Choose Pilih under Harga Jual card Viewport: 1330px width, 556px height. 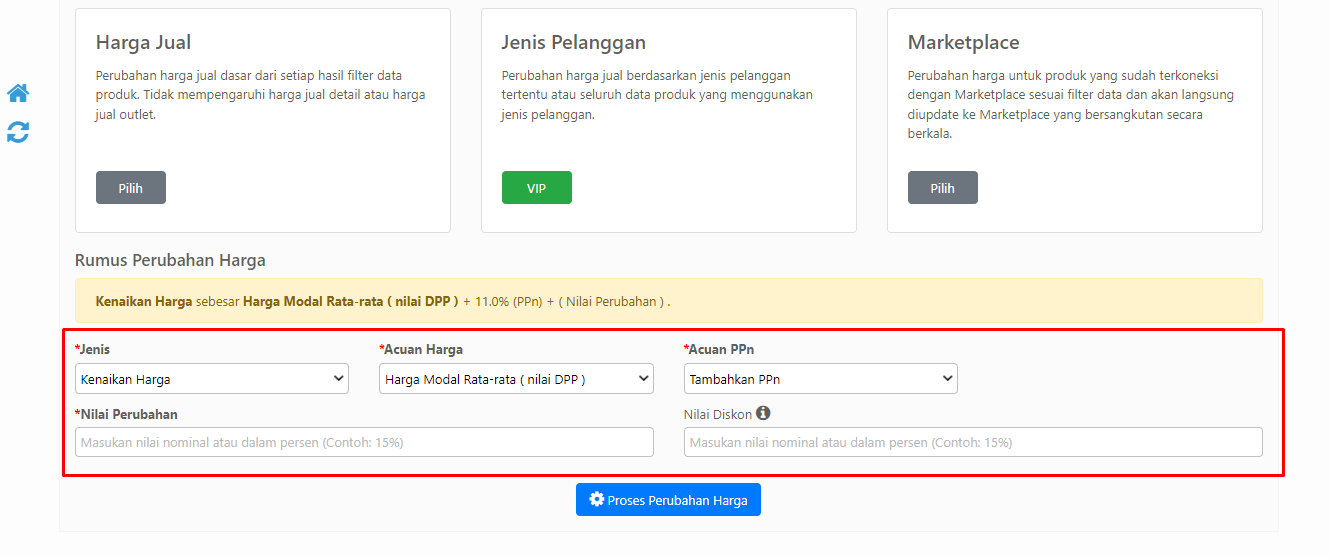tap(131, 188)
